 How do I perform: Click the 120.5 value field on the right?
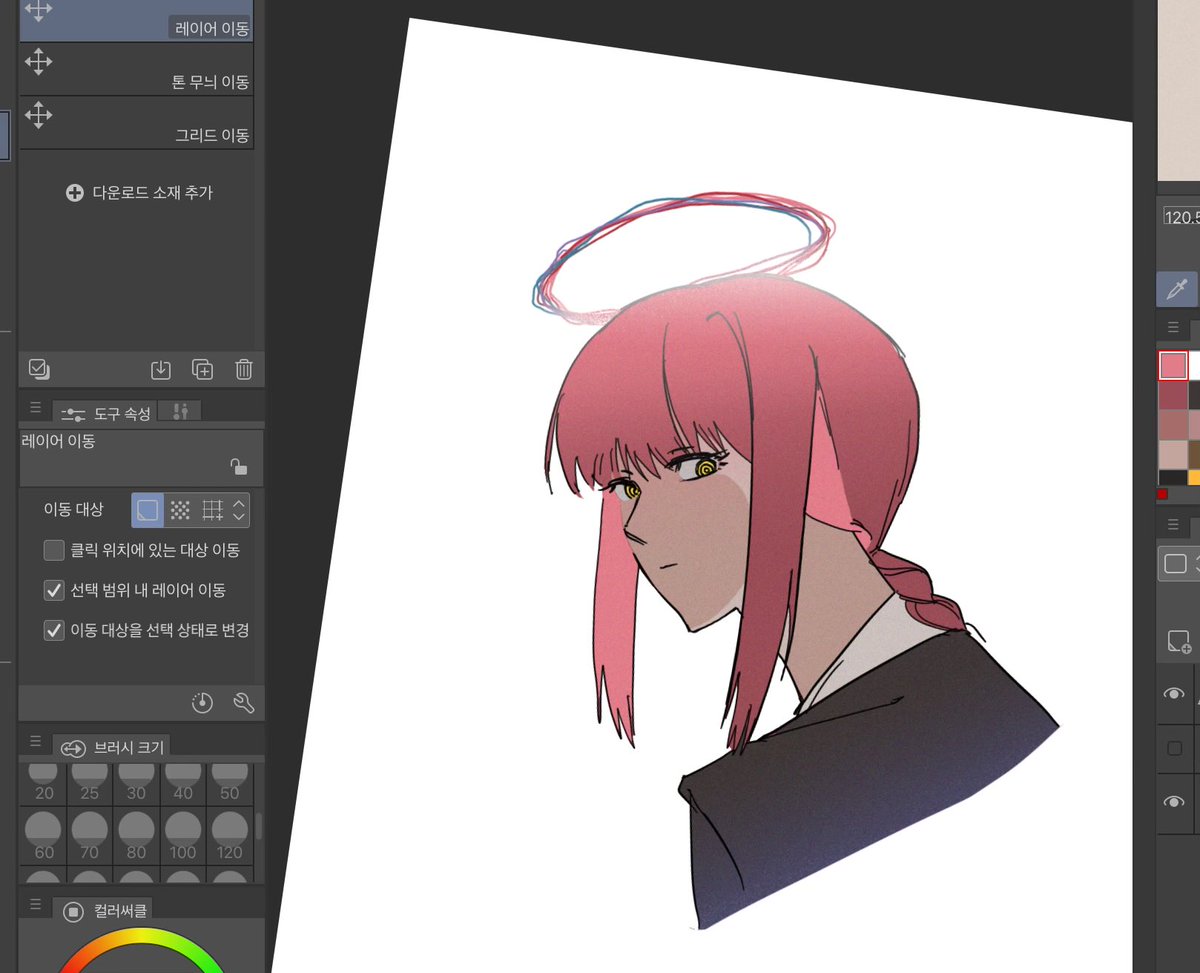click(x=1181, y=217)
